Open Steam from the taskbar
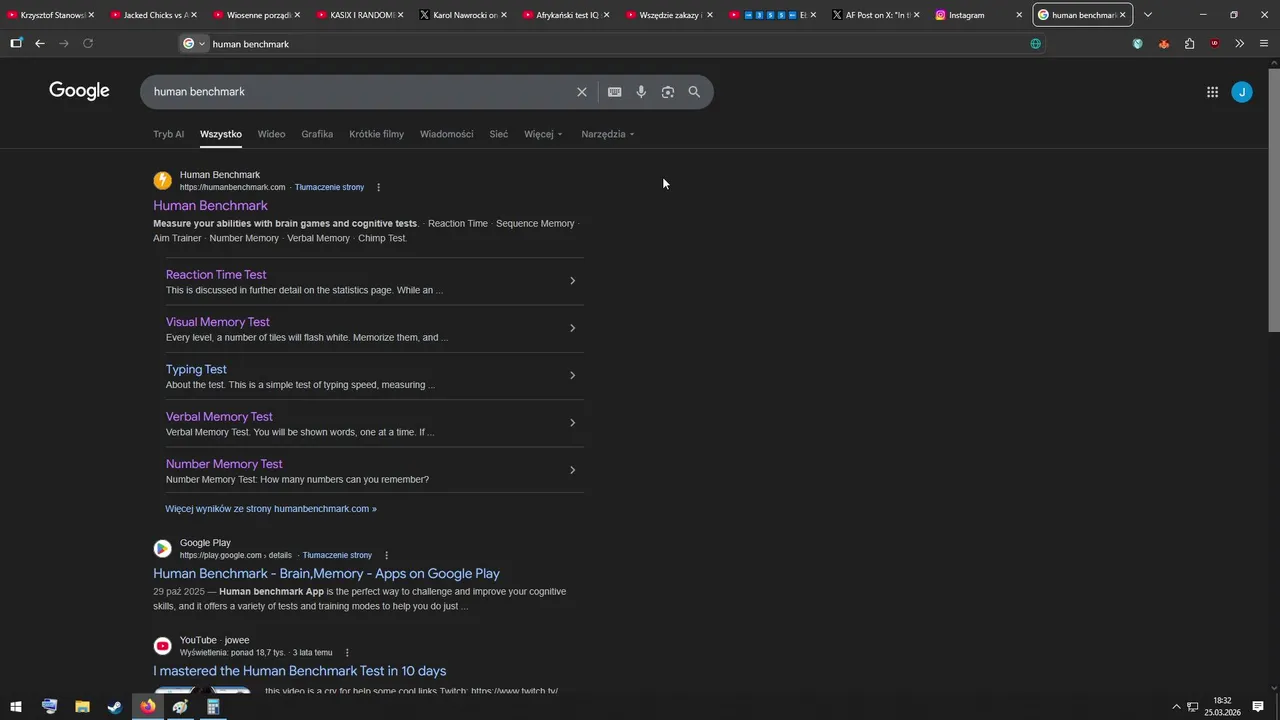The image size is (1280, 720). coord(115,707)
